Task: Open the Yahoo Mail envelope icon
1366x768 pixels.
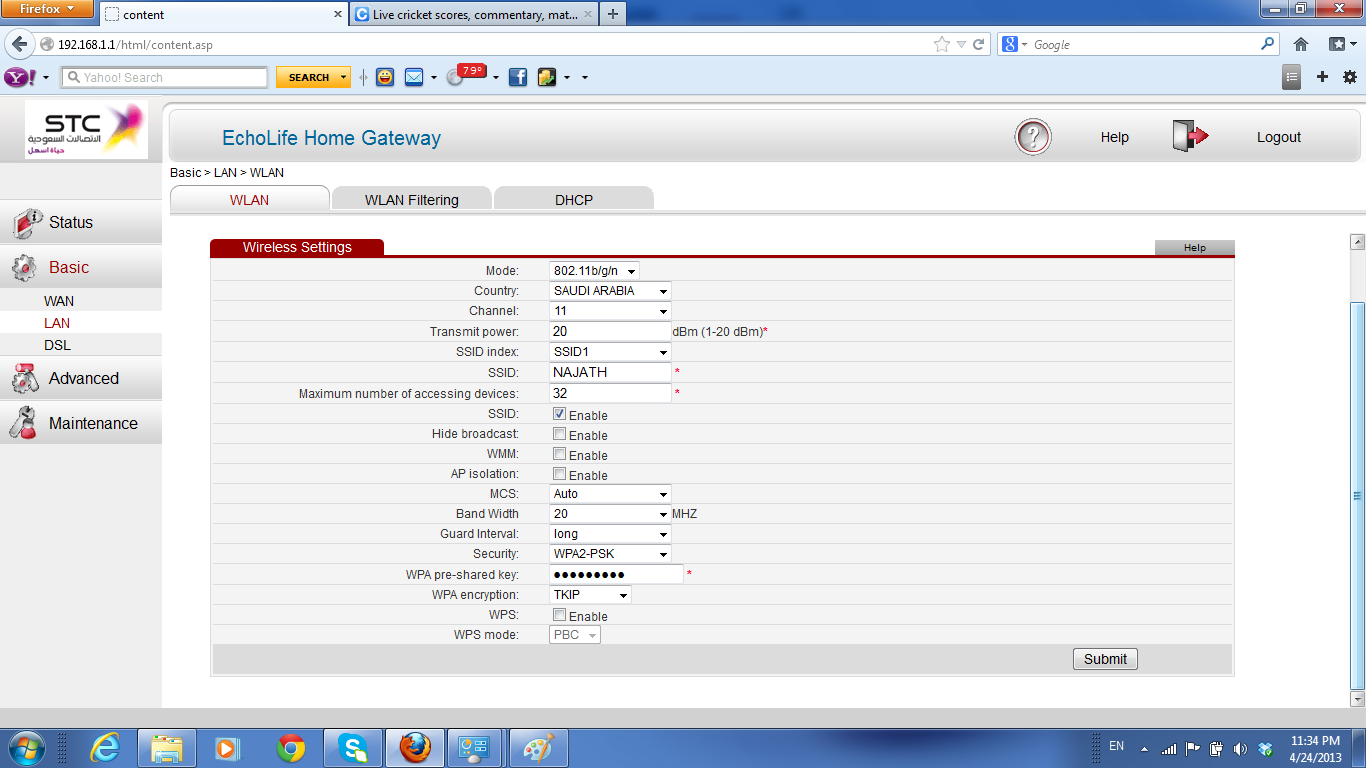Action: (x=414, y=77)
